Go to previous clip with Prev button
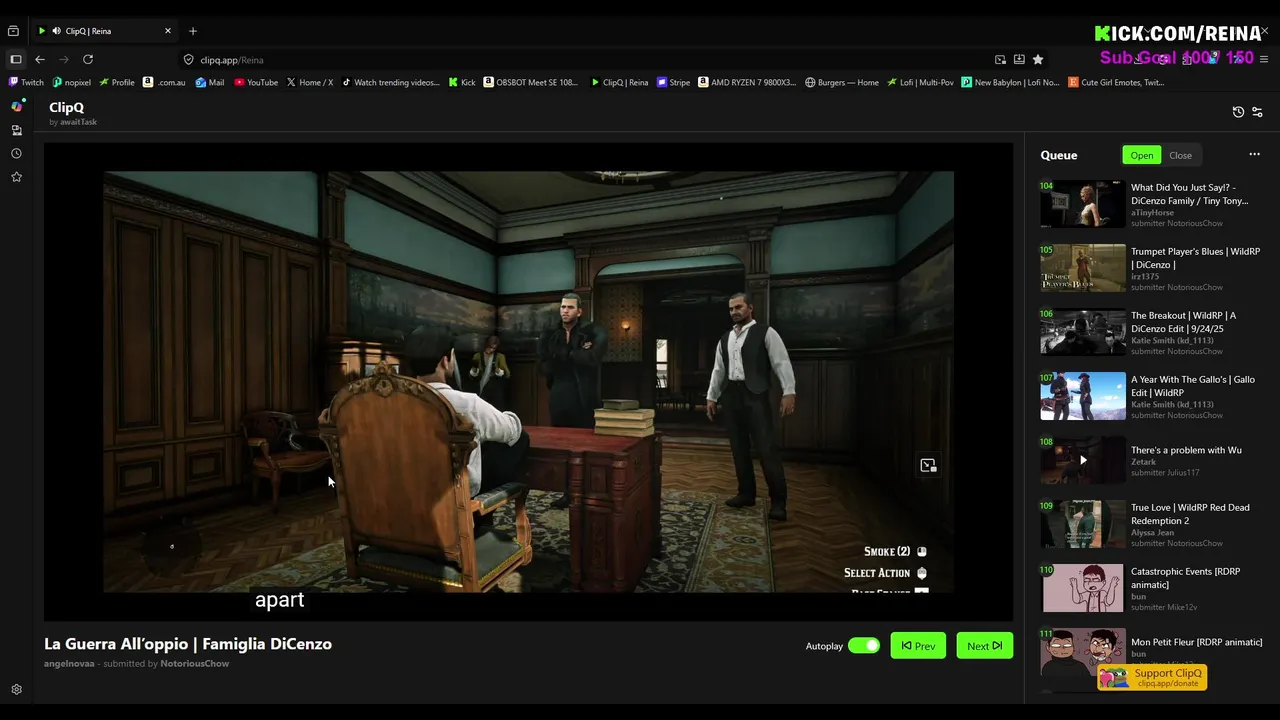This screenshot has height=720, width=1280. tap(918, 646)
